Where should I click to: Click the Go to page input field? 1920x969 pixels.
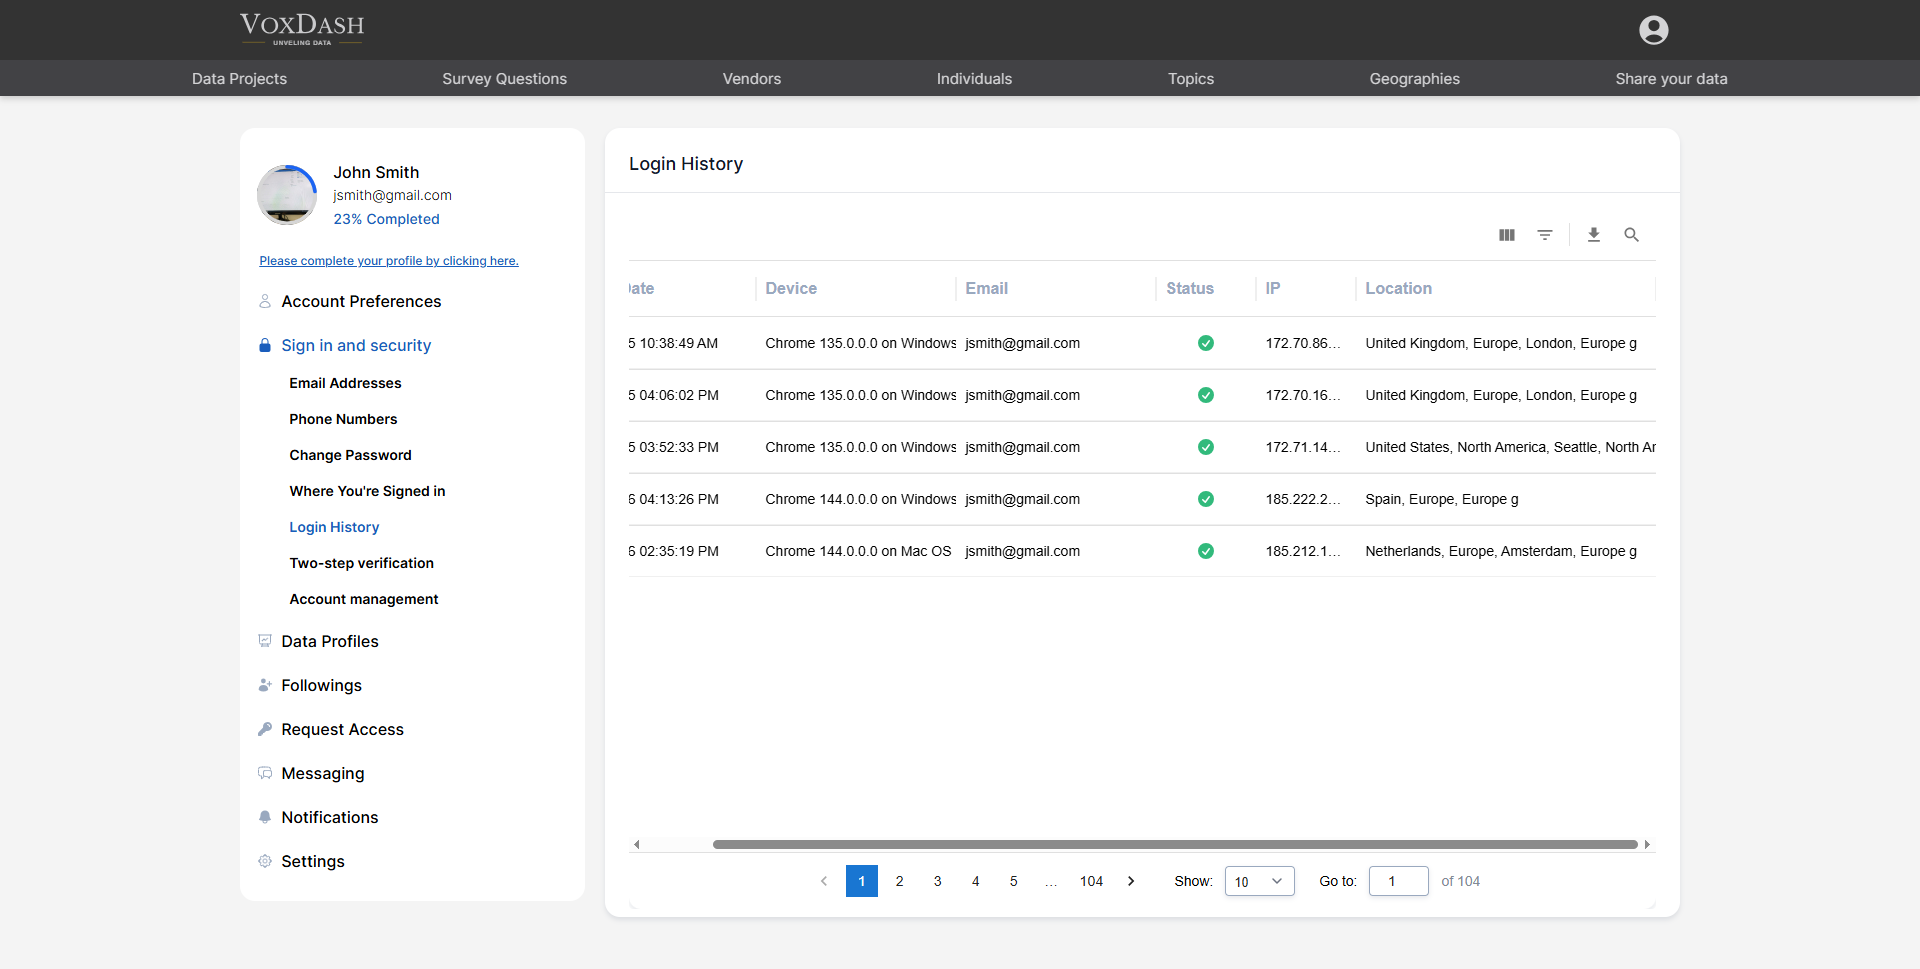tap(1398, 881)
